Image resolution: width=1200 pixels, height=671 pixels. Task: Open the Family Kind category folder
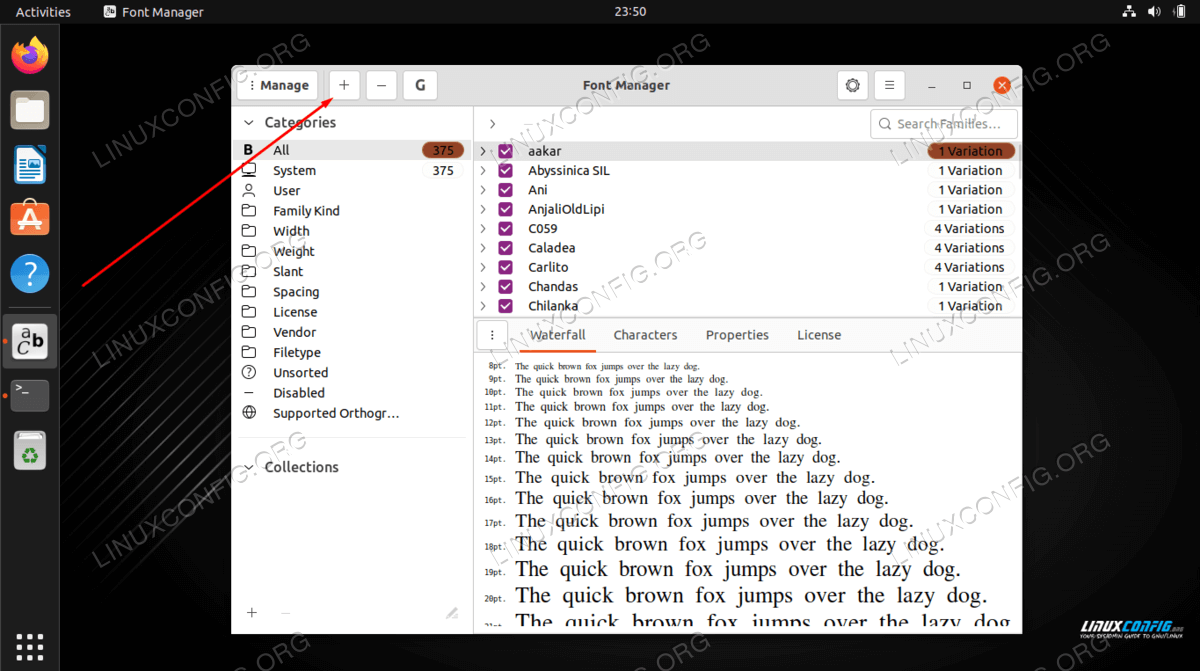(x=351, y=211)
